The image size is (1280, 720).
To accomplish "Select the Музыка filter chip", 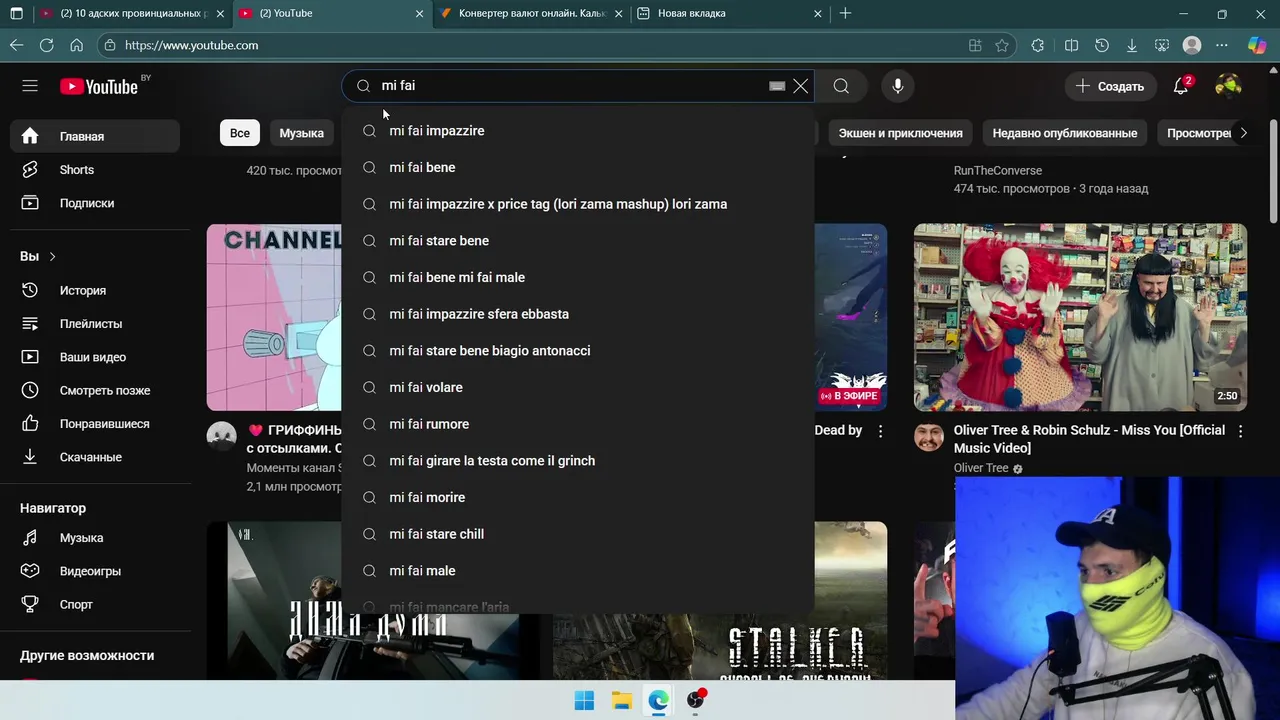I will pyautogui.click(x=301, y=133).
